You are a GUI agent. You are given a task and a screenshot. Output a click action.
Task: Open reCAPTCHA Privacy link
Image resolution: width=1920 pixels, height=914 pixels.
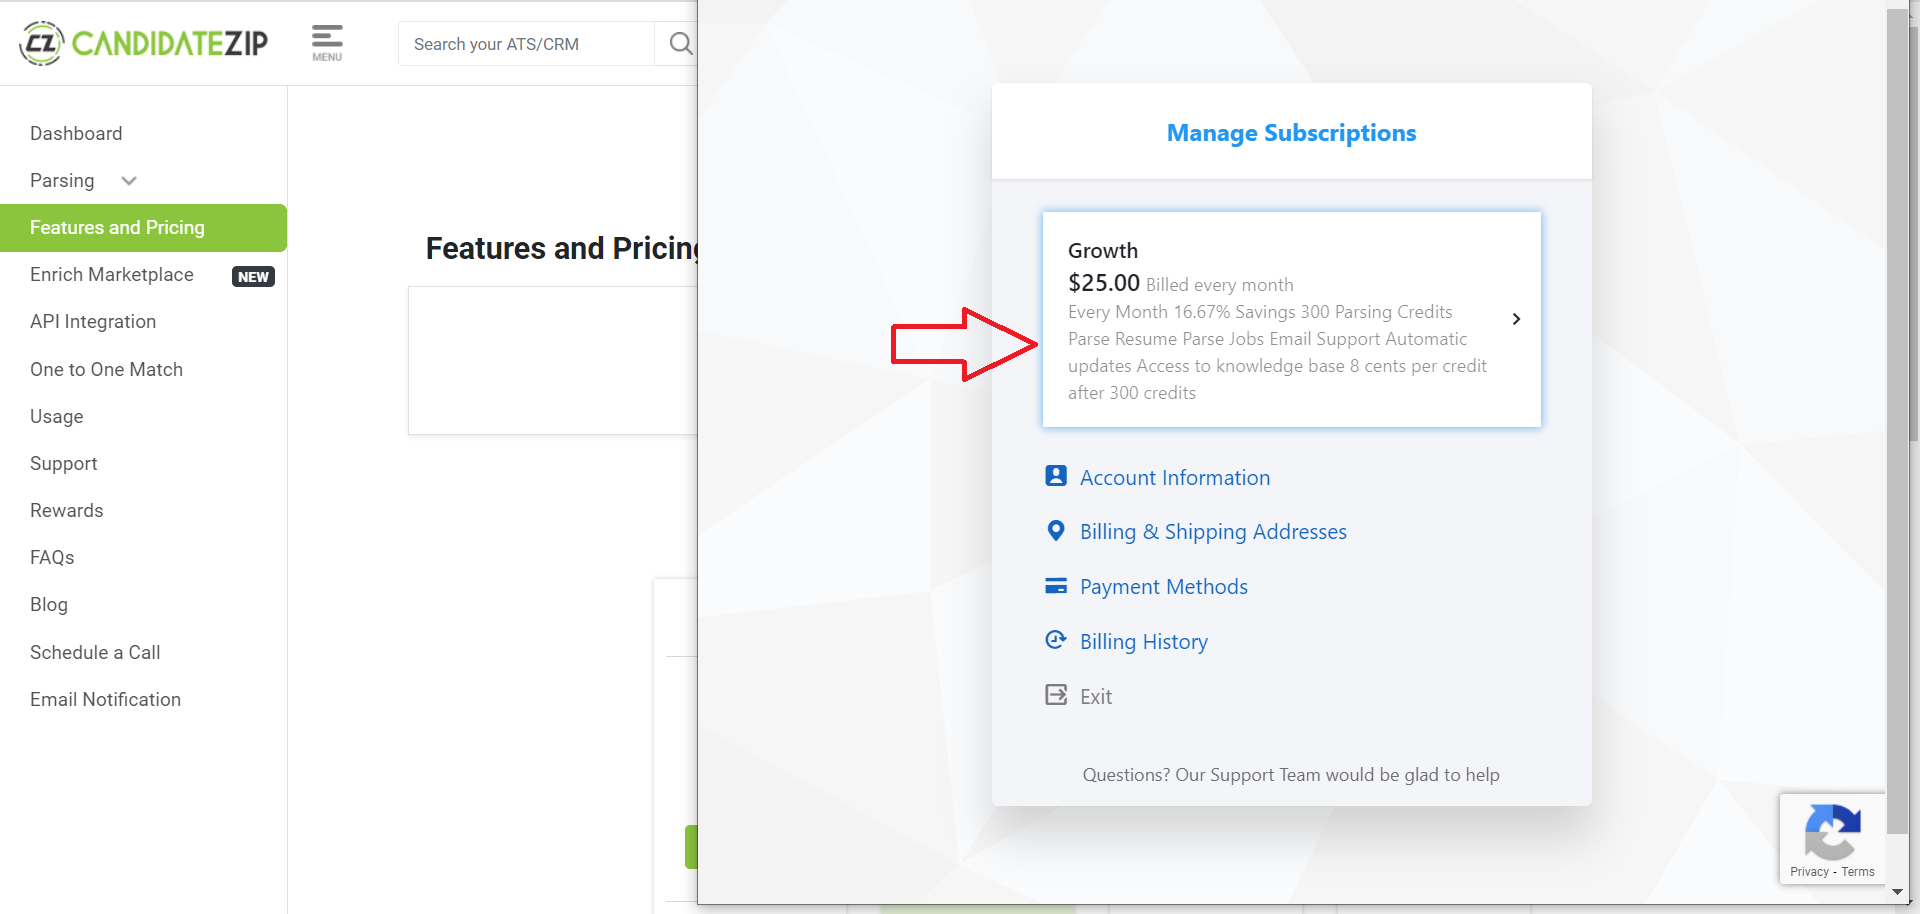(1809, 872)
